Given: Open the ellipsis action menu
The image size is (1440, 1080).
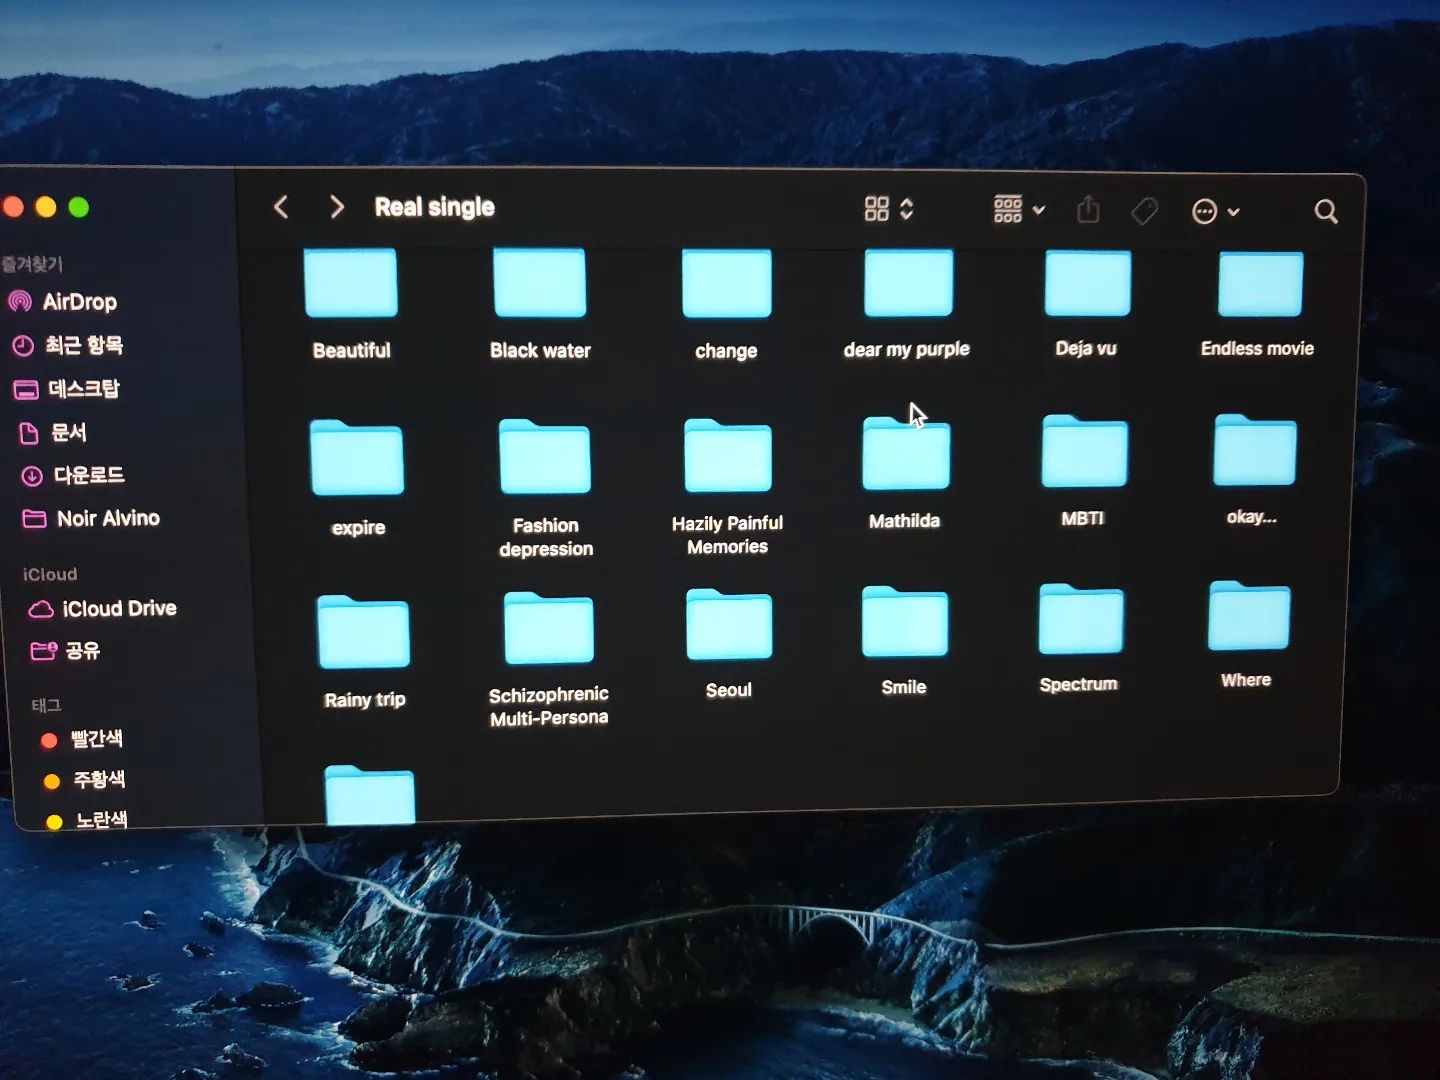Looking at the screenshot, I should [x=1216, y=211].
